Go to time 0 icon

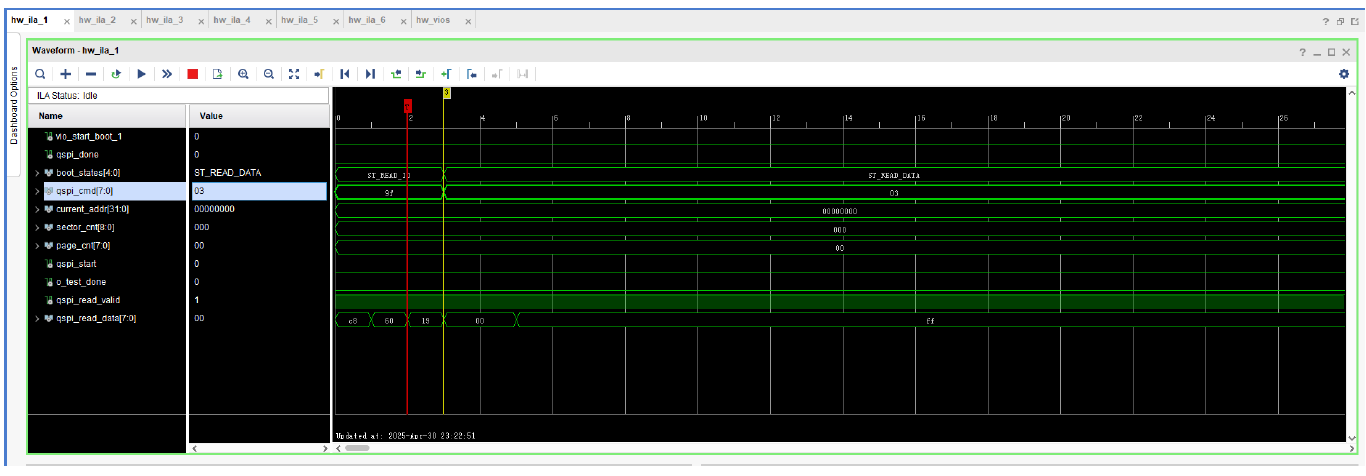click(x=345, y=74)
